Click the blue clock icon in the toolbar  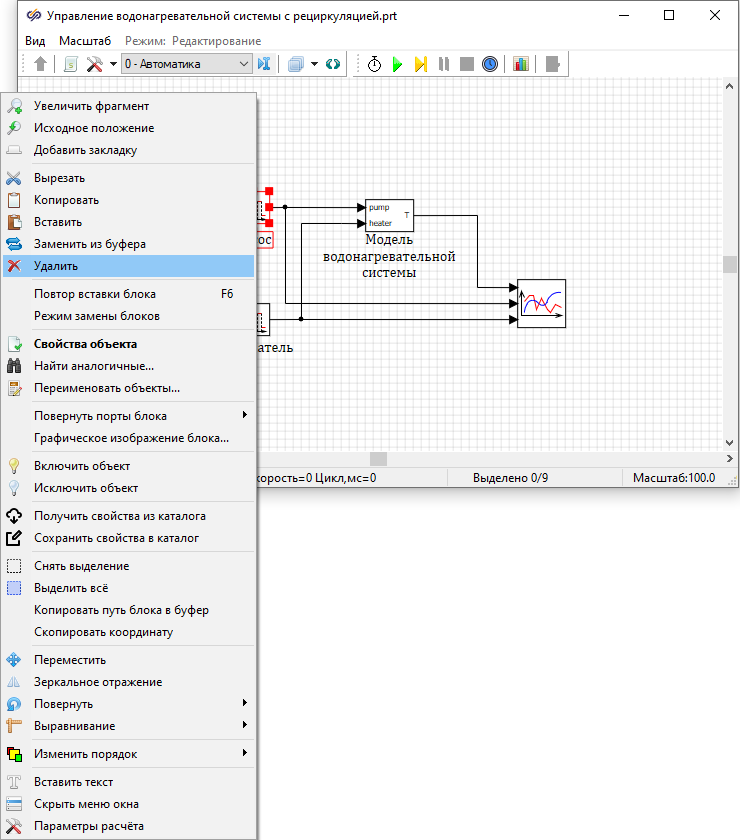[x=490, y=64]
